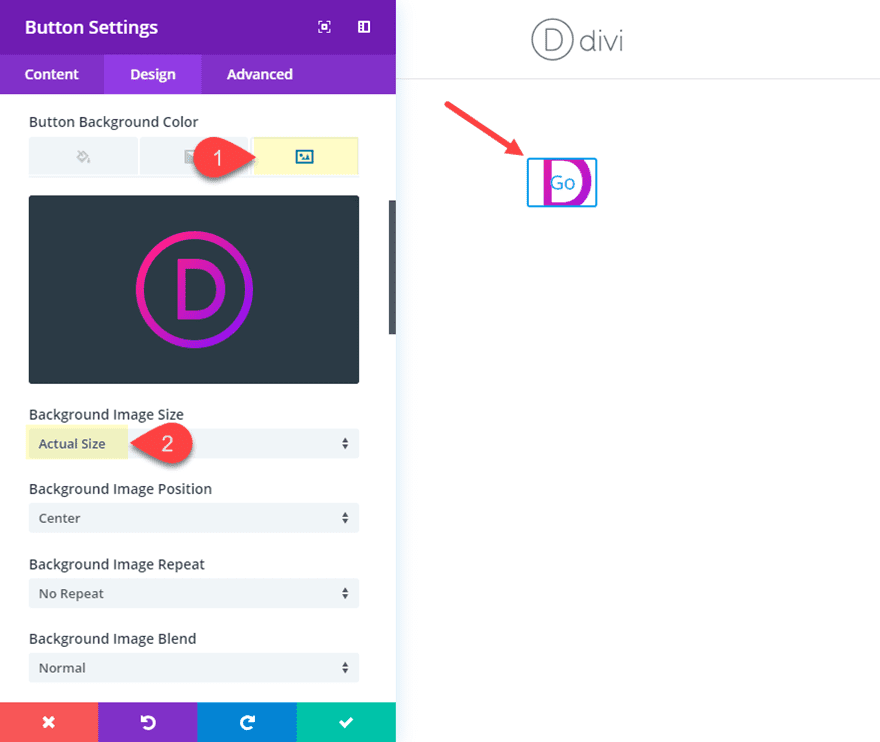Select the image background type icon
This screenshot has width=880, height=742.
click(x=305, y=156)
